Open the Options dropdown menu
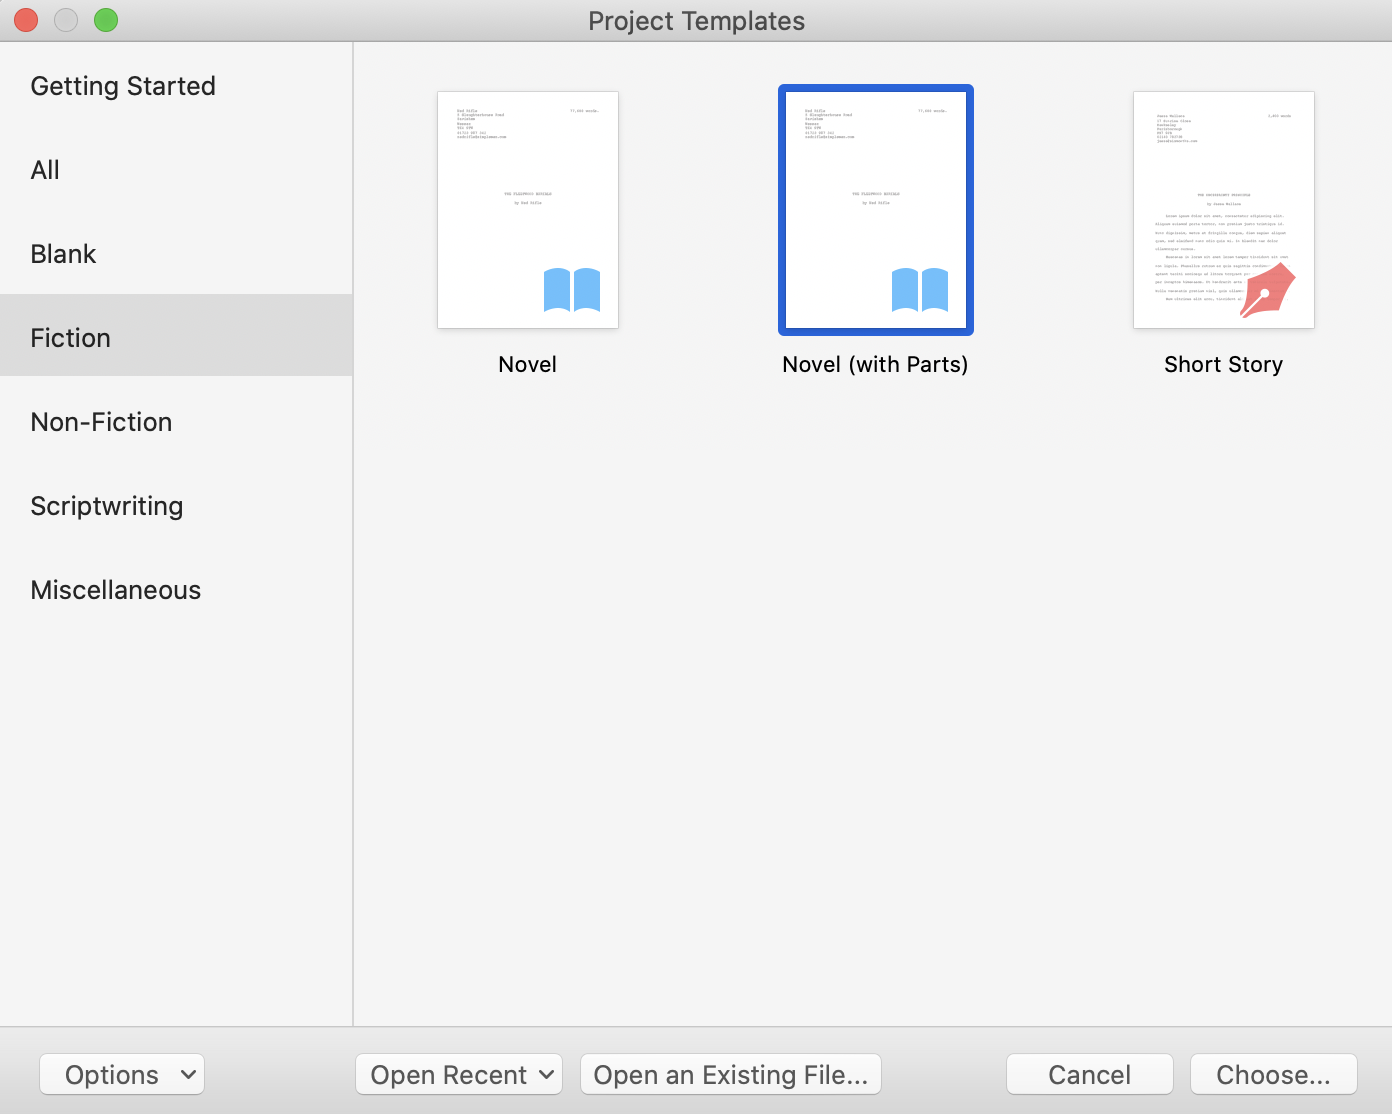1392x1114 pixels. click(x=122, y=1075)
